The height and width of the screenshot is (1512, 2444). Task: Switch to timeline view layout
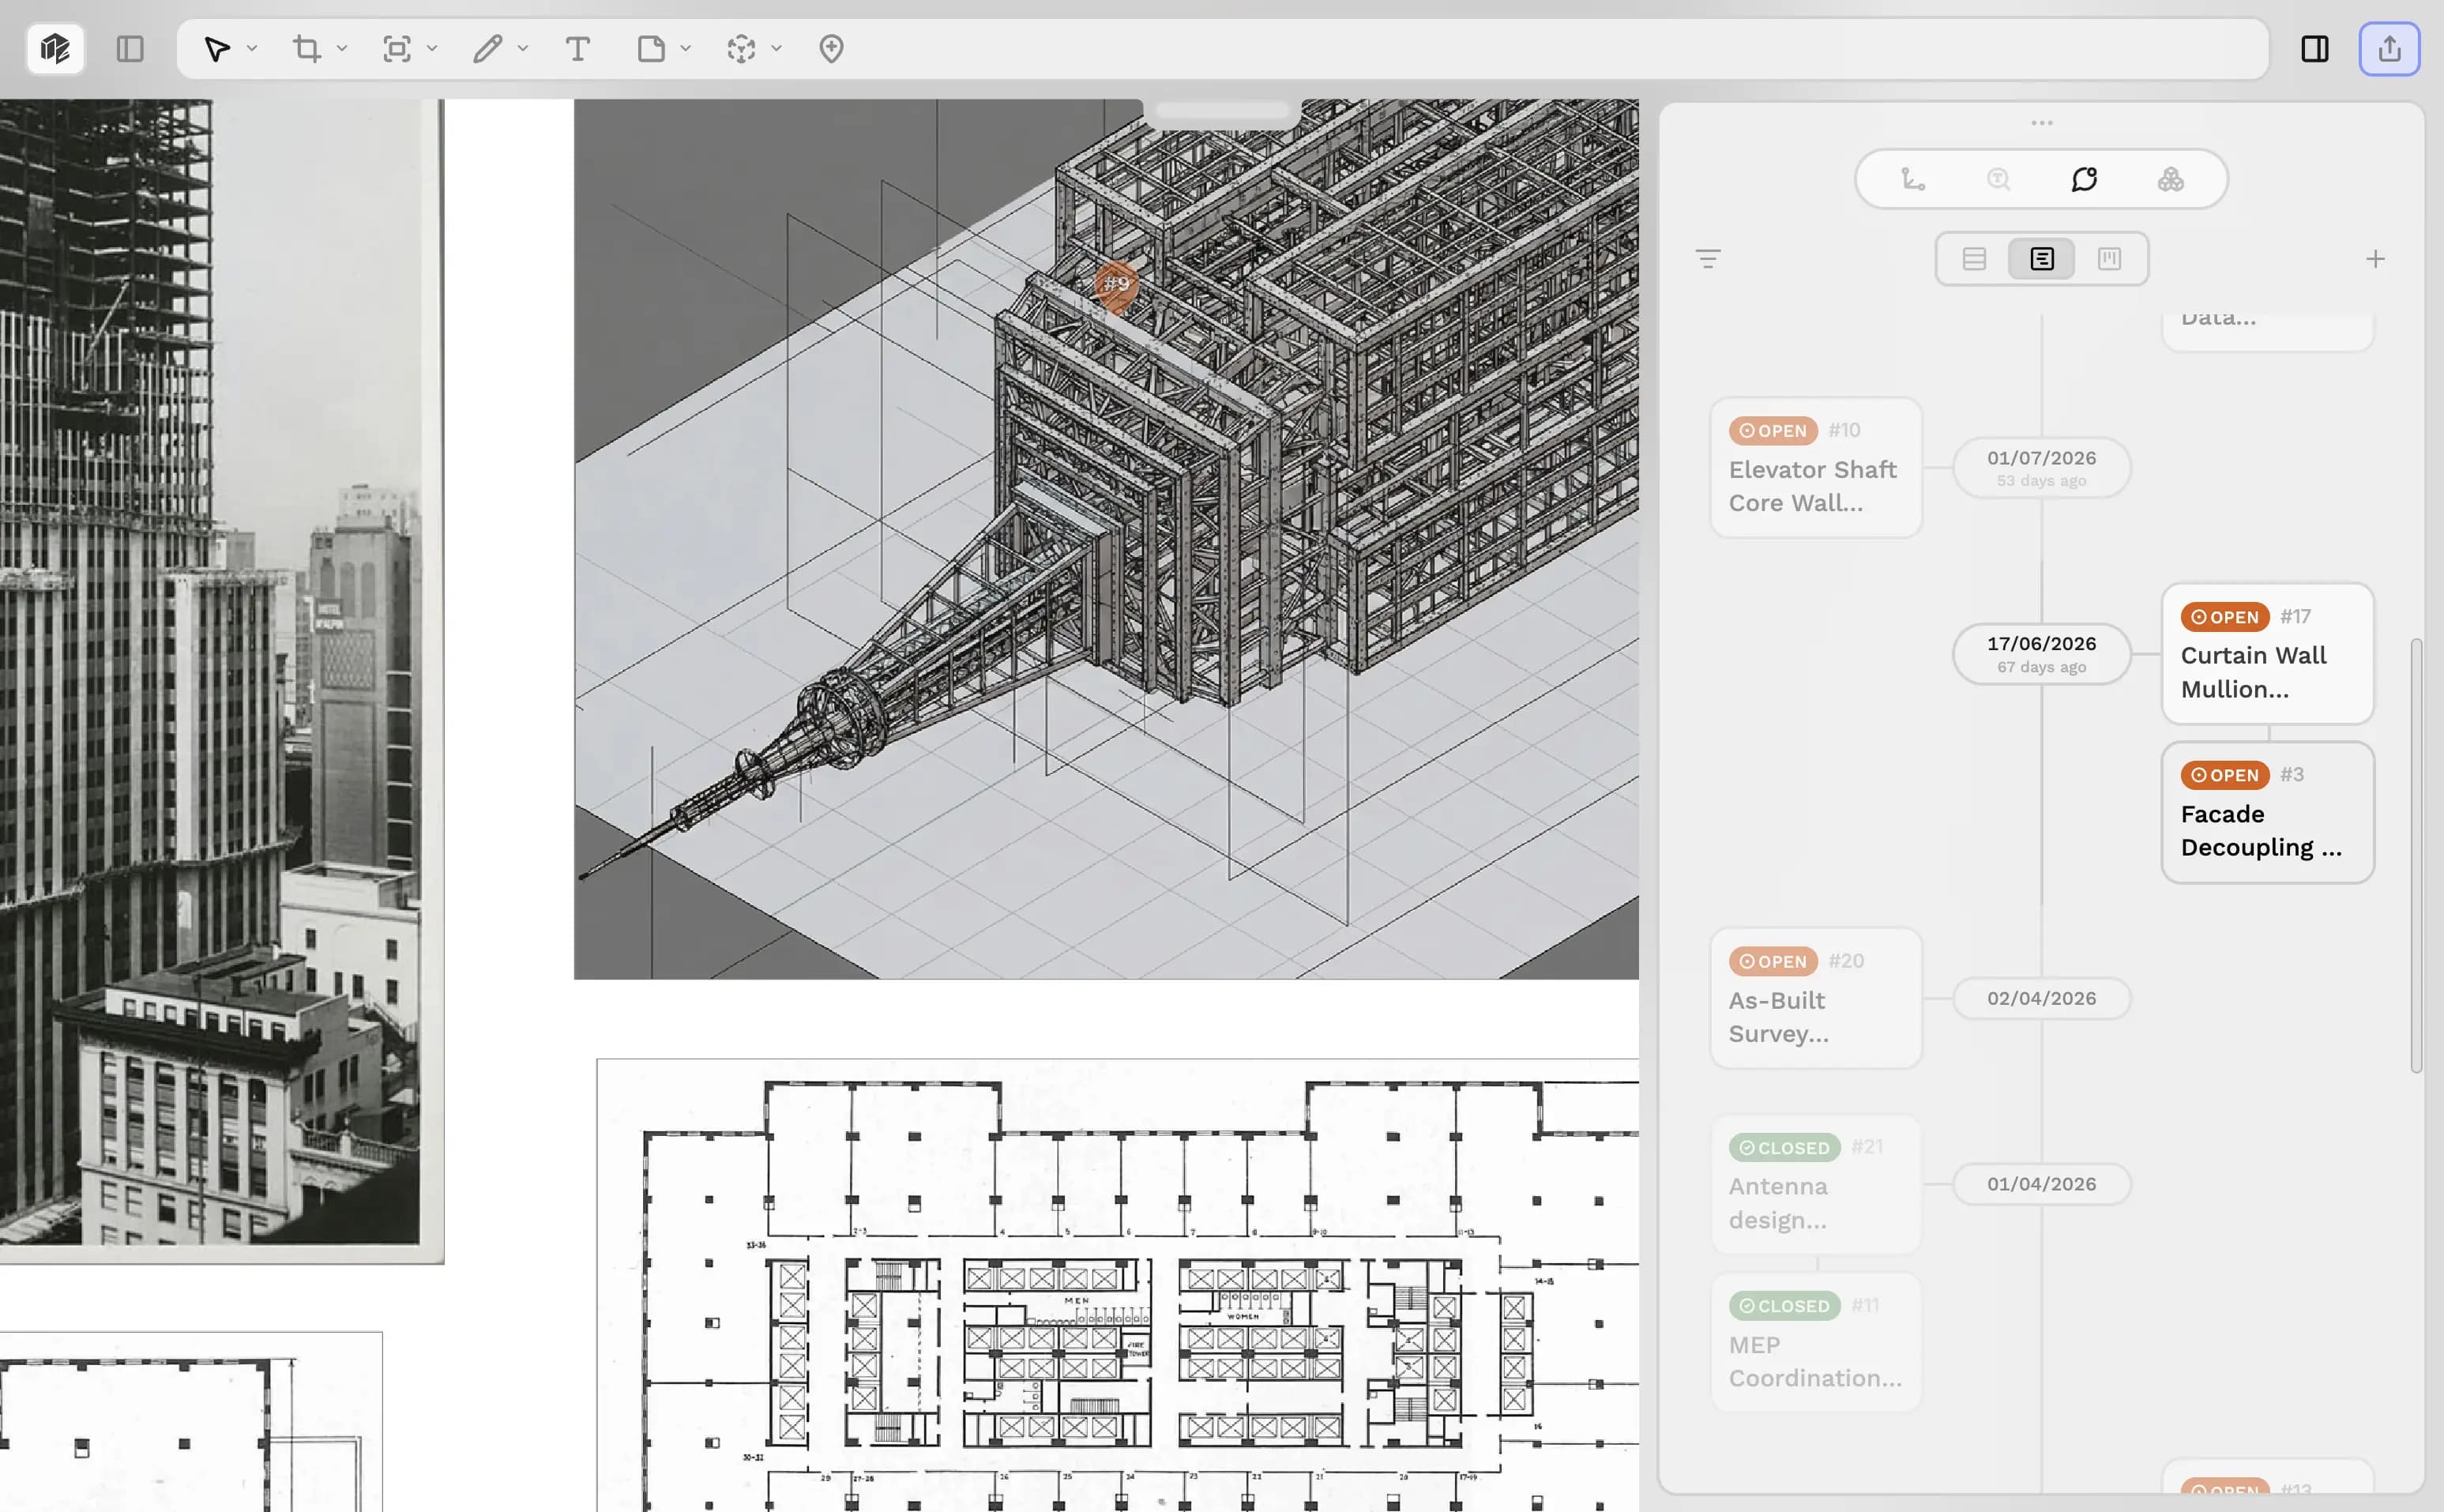[2042, 259]
